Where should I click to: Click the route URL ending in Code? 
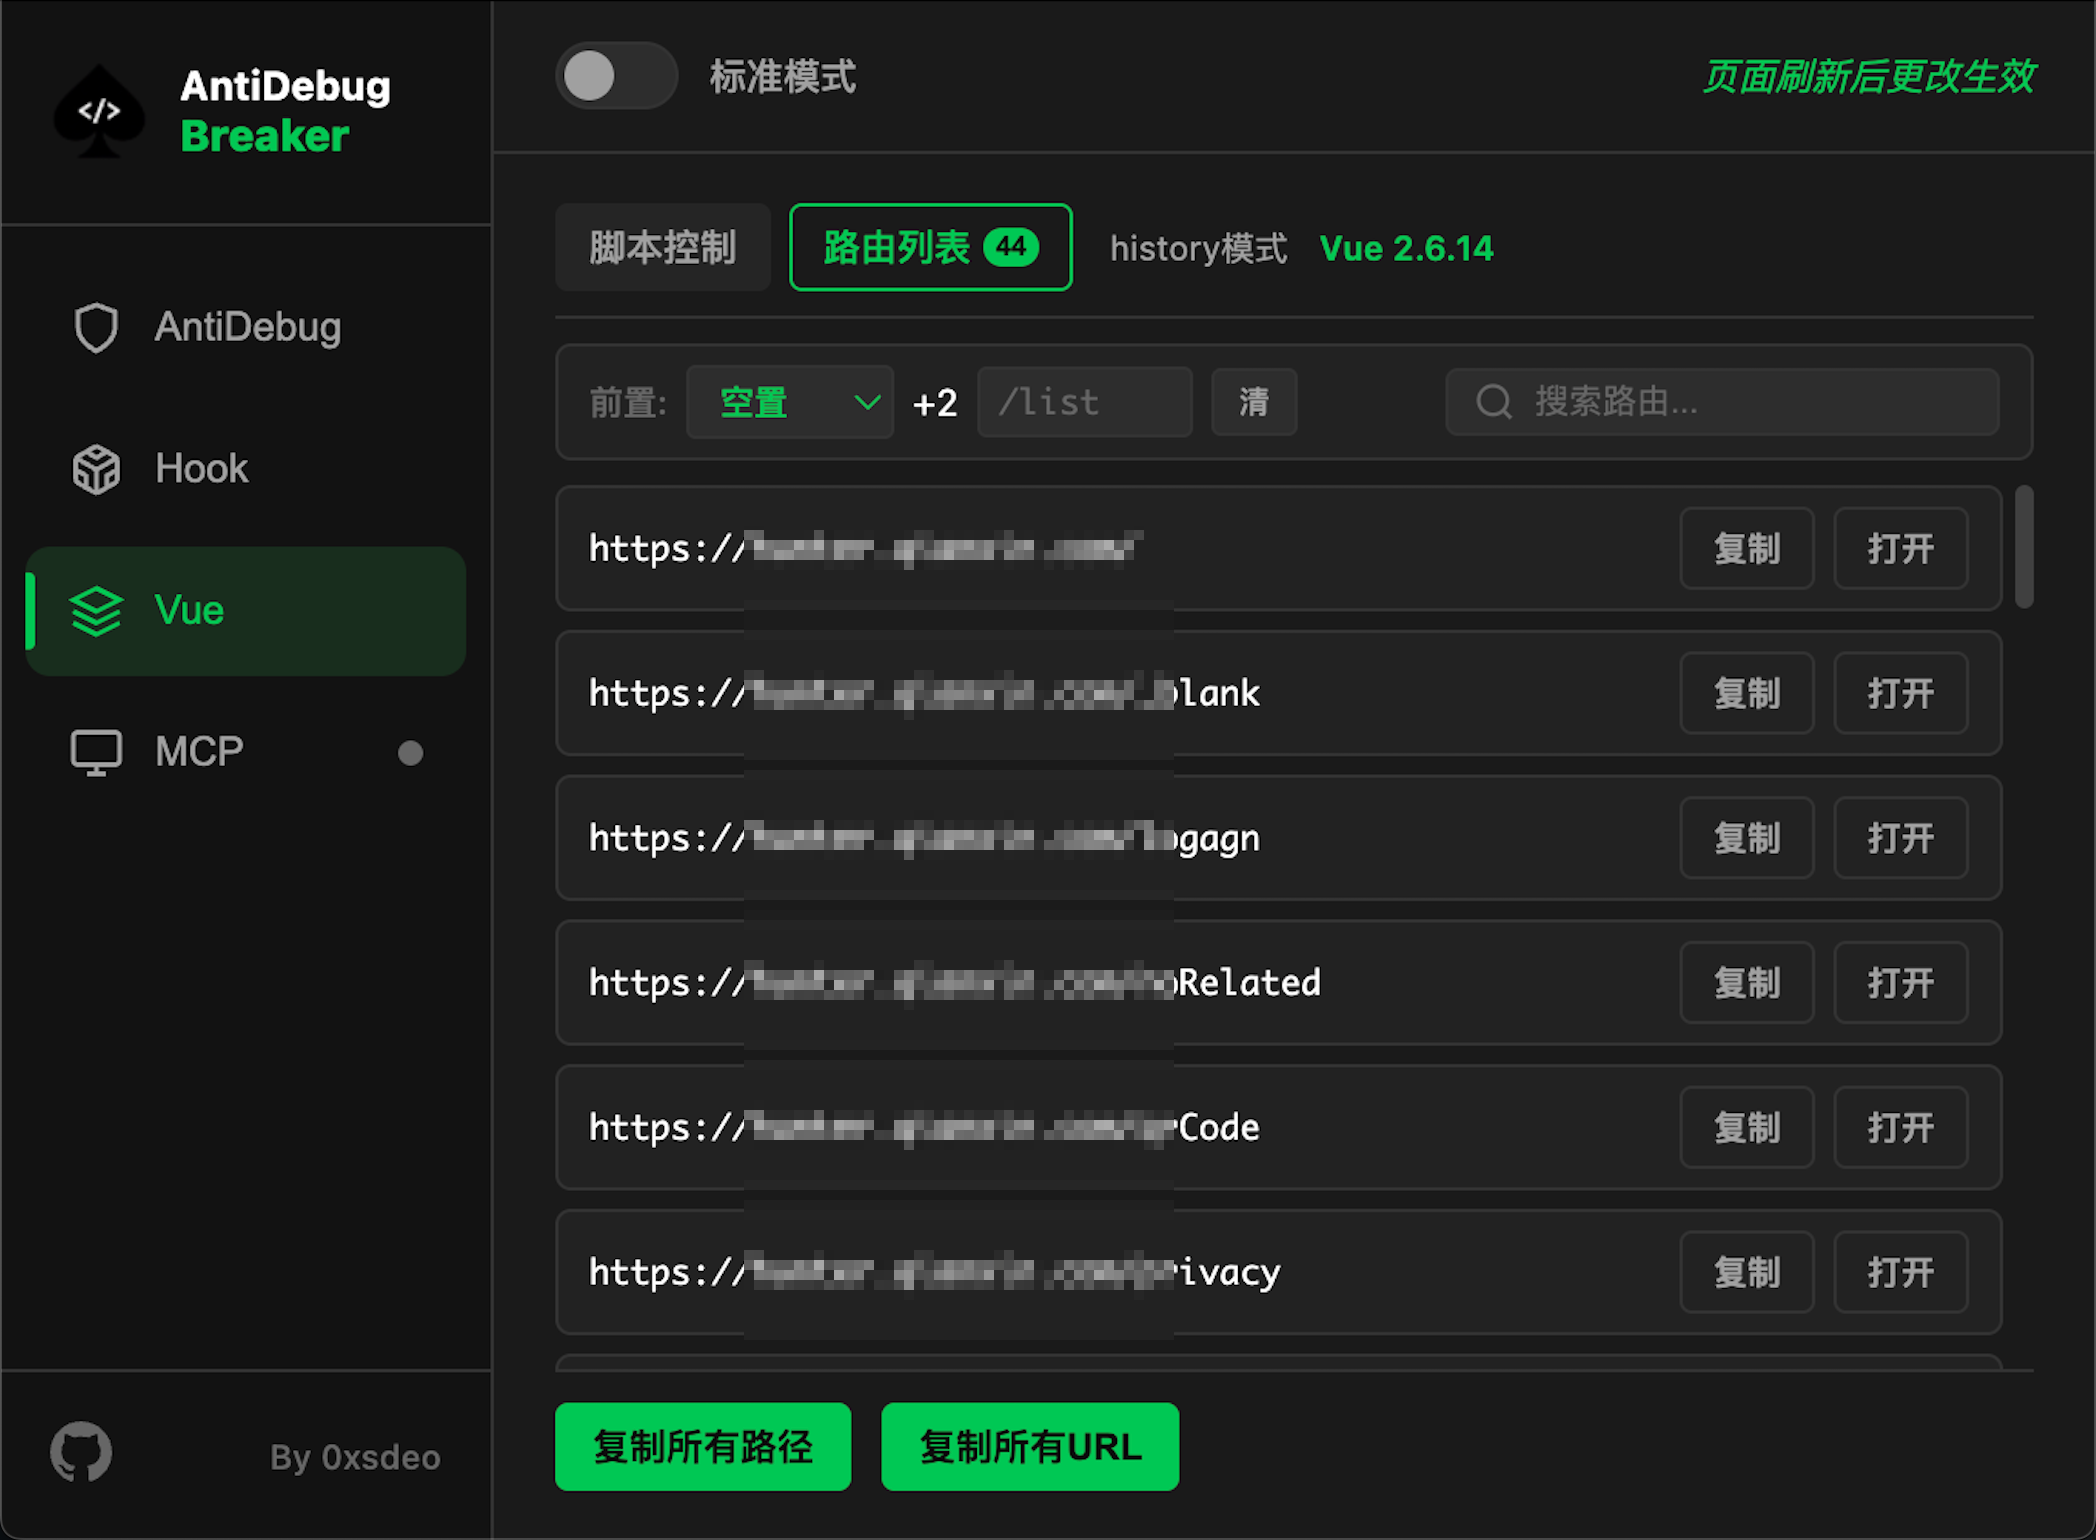tap(924, 1128)
